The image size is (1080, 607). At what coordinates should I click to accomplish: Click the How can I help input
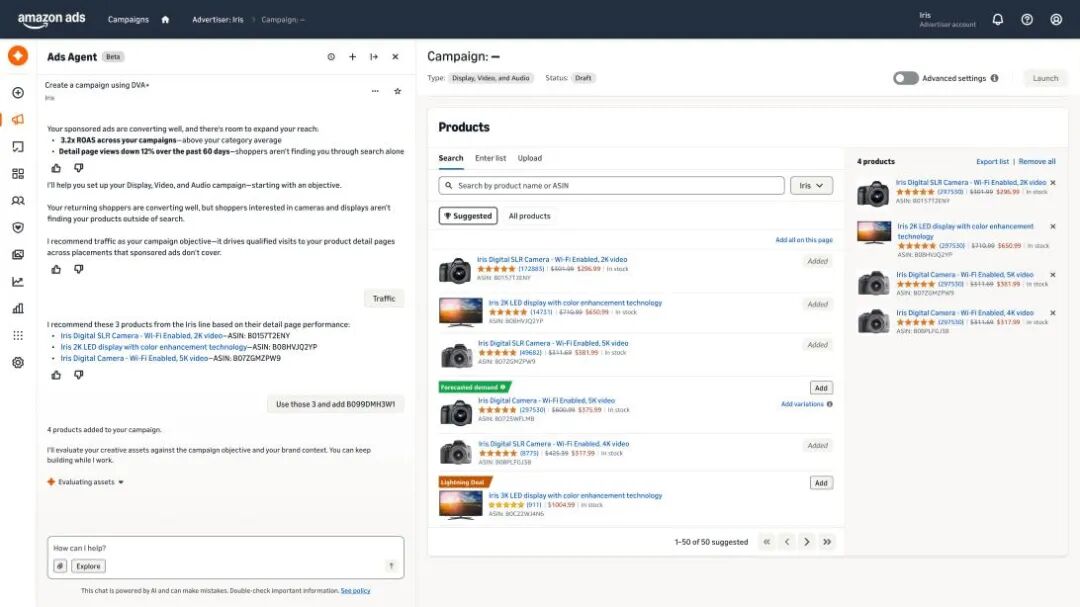pyautogui.click(x=226, y=548)
